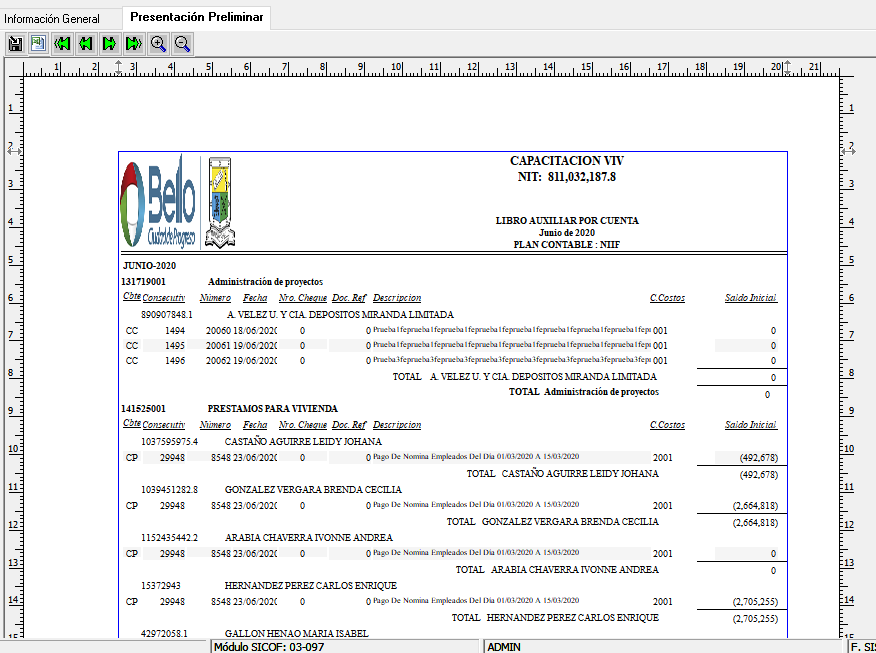The image size is (876, 653).
Task: Jump to the last report page
Action: 134,43
